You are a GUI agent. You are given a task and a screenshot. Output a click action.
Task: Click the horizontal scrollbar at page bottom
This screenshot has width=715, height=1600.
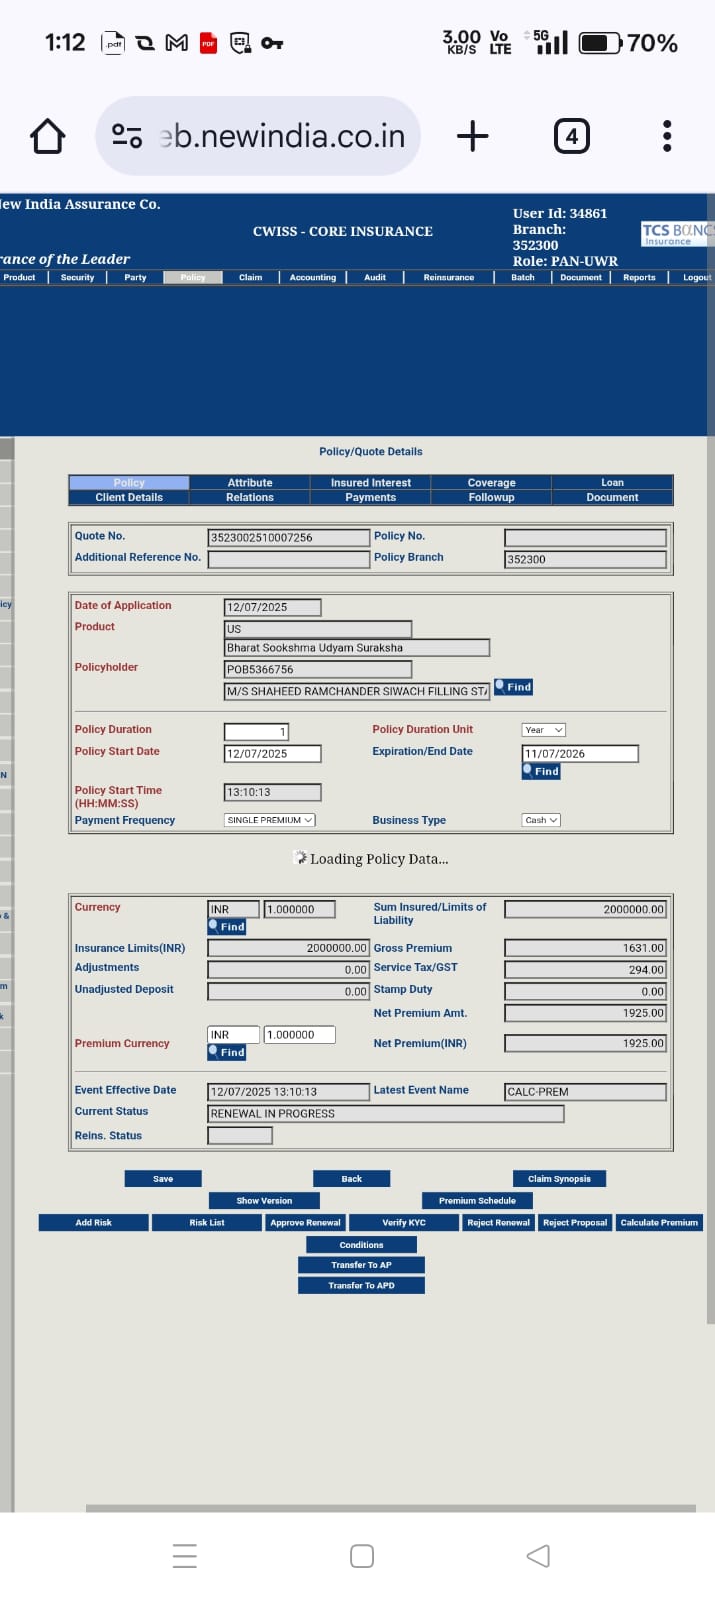tap(390, 1508)
